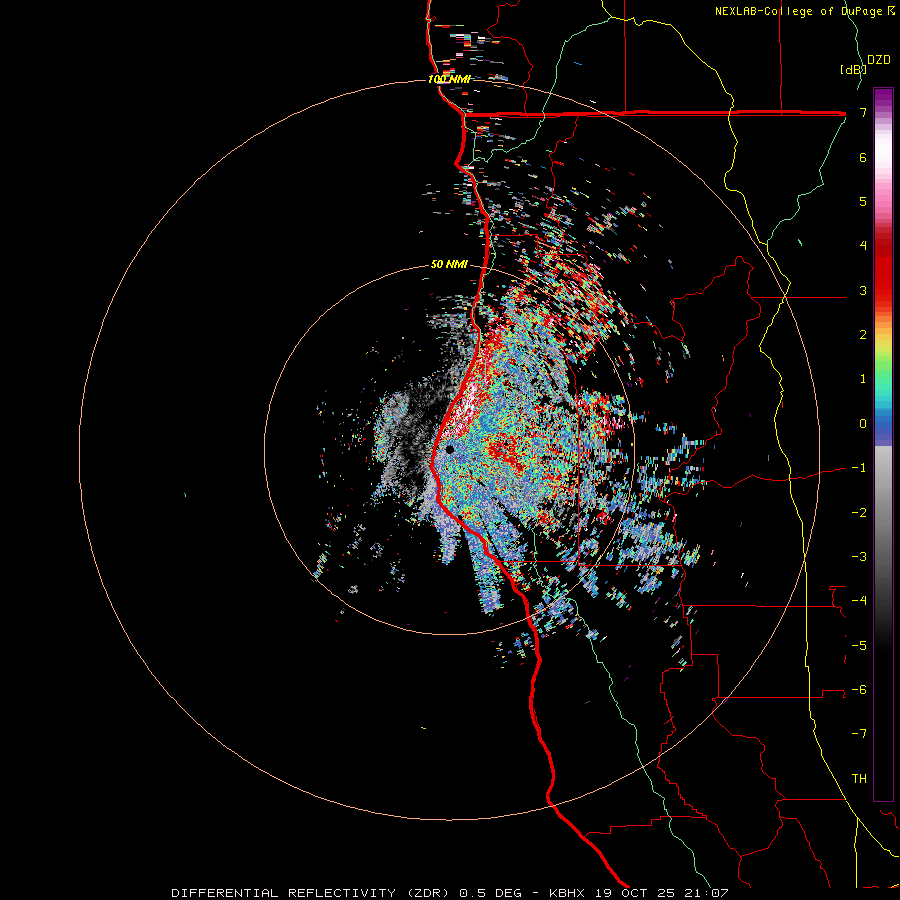Click the 6 value on color scale
The height and width of the screenshot is (900, 900).
click(863, 157)
